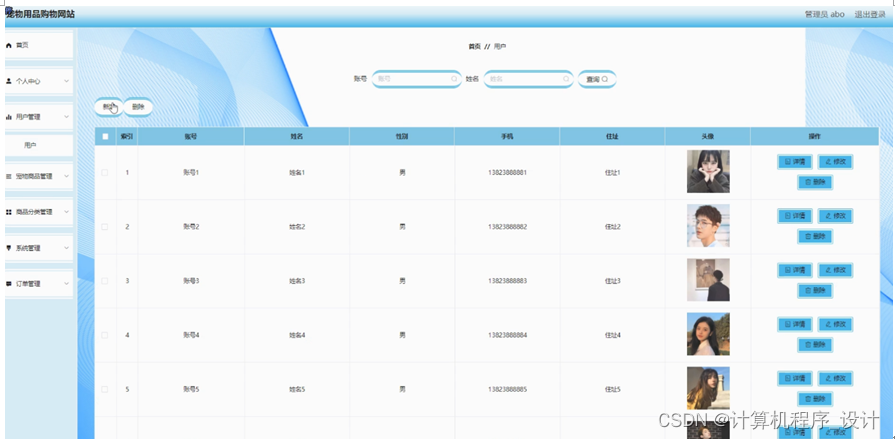
Task: Click the 手机 column header
Action: pos(507,136)
